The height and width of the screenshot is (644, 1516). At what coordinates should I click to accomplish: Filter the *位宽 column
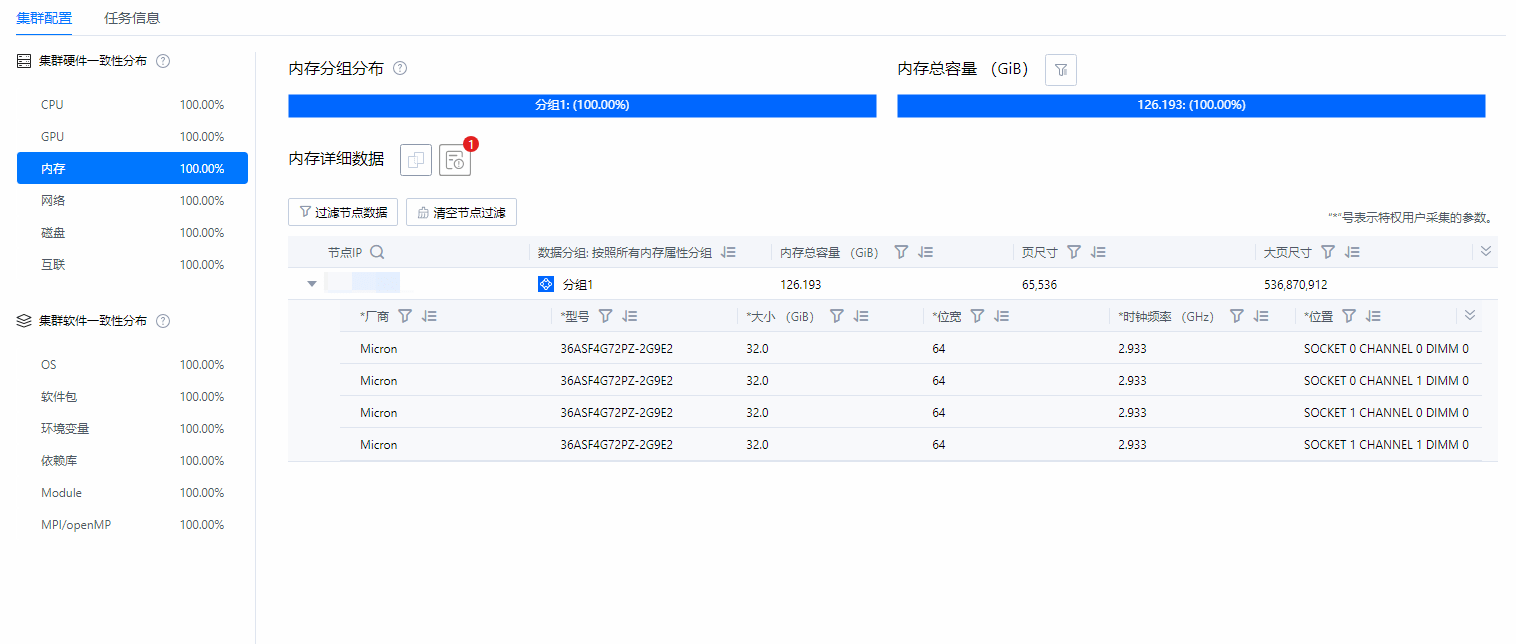tap(977, 316)
